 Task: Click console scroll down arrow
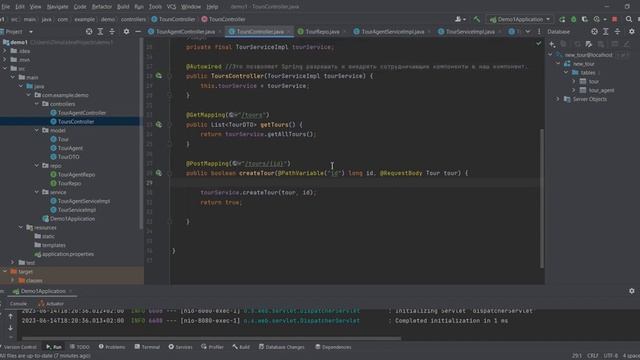click(x=11, y=328)
